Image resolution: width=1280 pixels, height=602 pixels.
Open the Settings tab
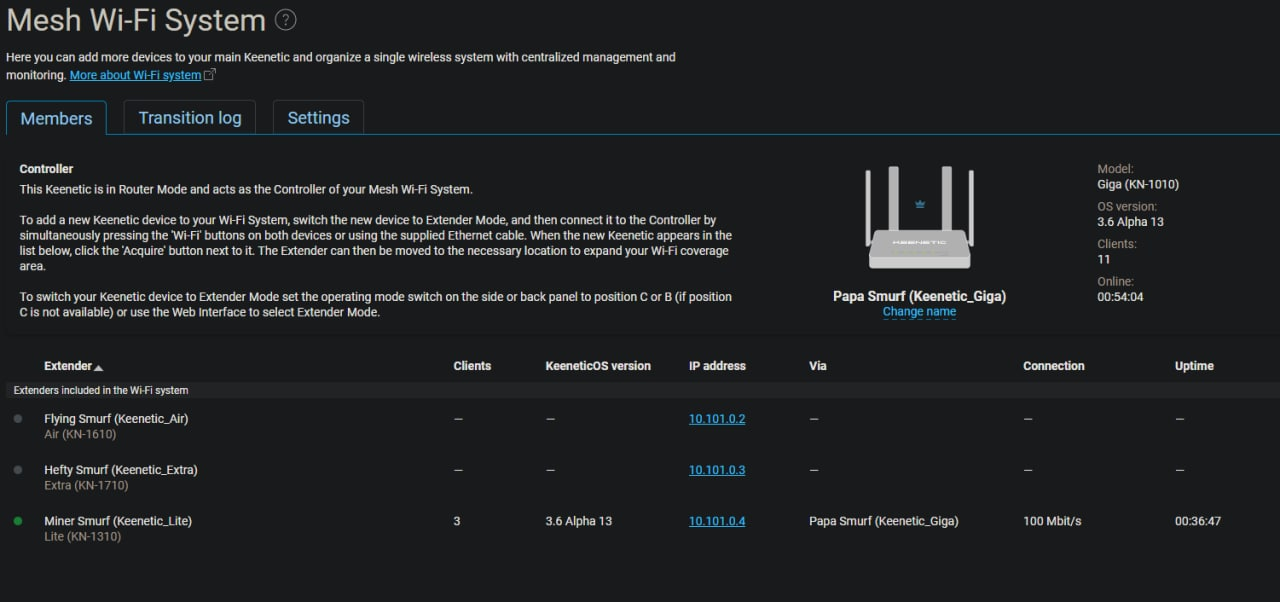click(318, 118)
